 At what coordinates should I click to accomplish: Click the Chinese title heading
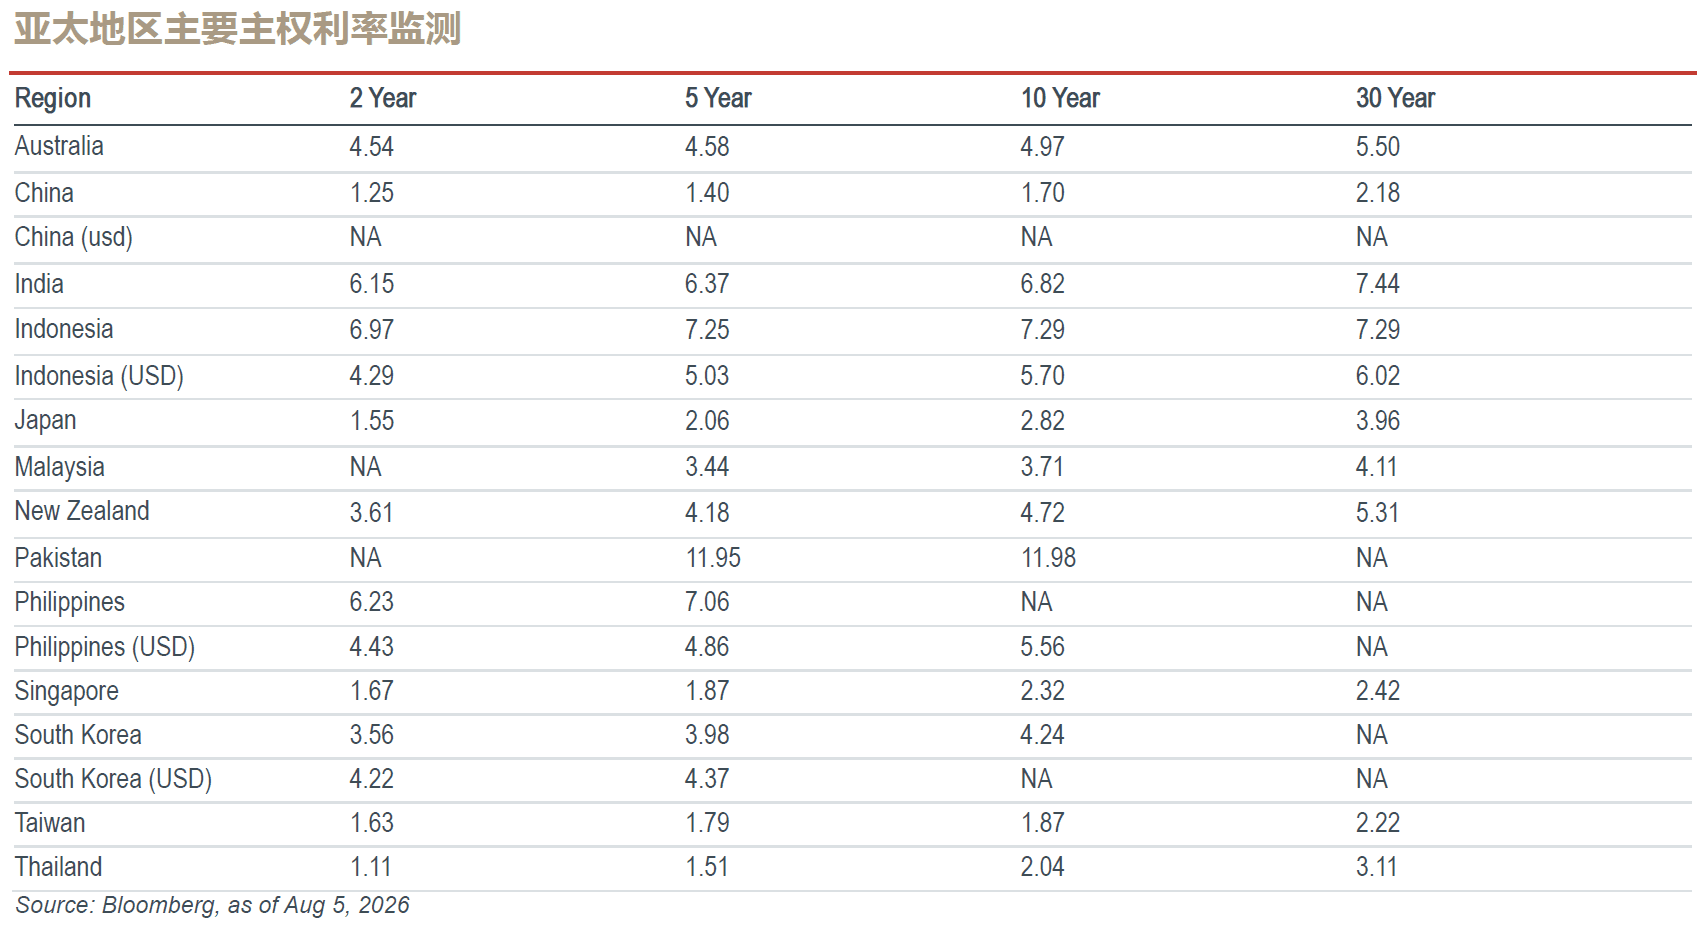click(x=237, y=29)
